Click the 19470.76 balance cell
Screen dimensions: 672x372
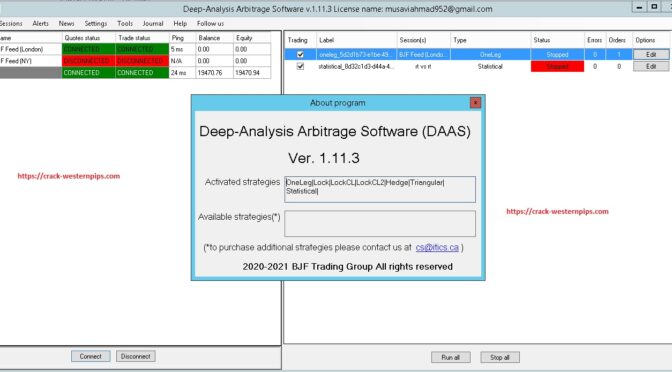[214, 73]
